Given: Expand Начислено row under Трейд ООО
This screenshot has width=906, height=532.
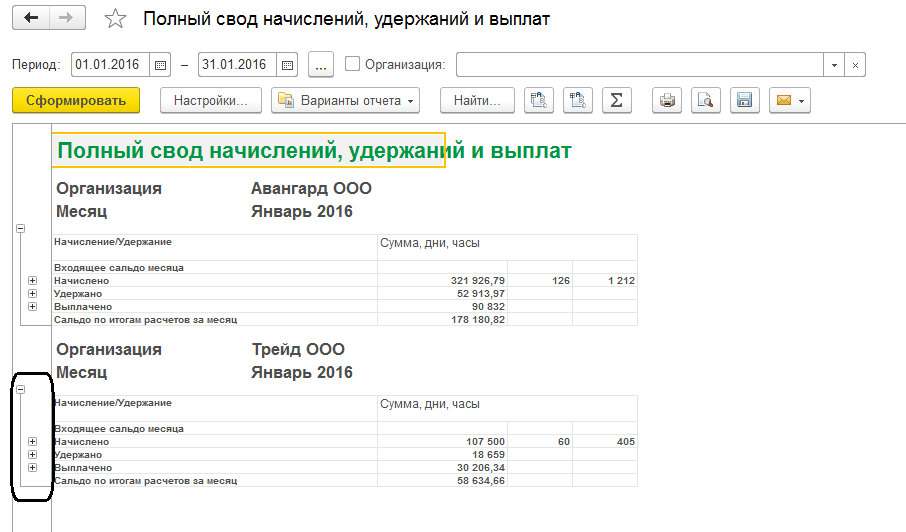Looking at the screenshot, I should [x=33, y=441].
